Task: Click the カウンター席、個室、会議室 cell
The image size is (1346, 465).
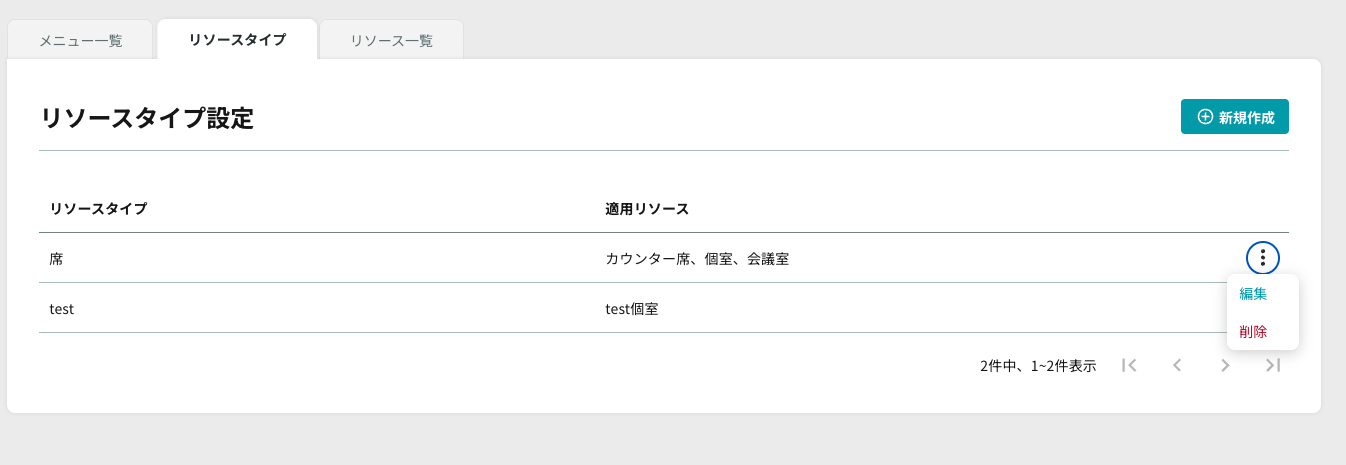Action: tap(697, 259)
